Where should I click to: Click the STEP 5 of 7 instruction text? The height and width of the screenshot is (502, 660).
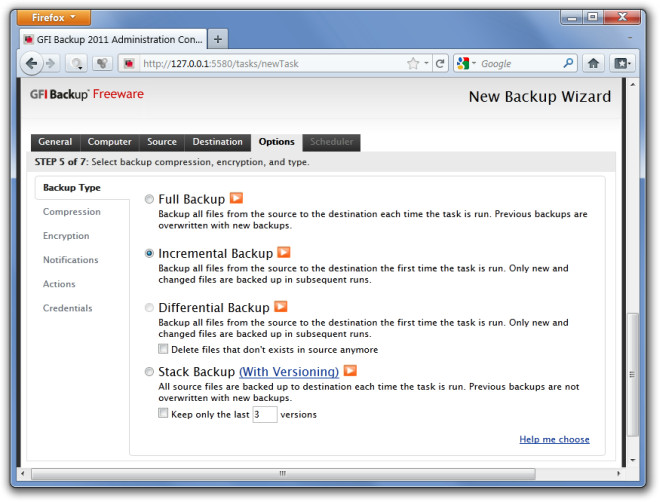[172, 162]
